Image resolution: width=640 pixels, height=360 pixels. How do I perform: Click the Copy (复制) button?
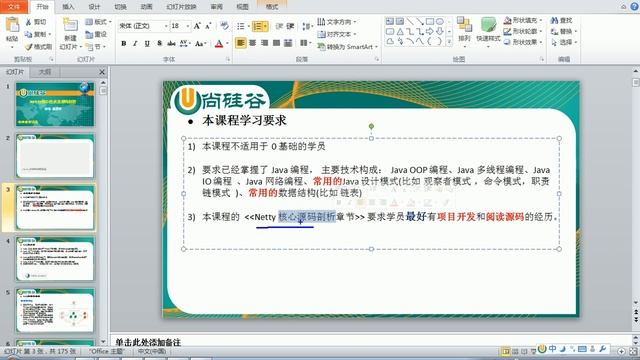(38, 35)
